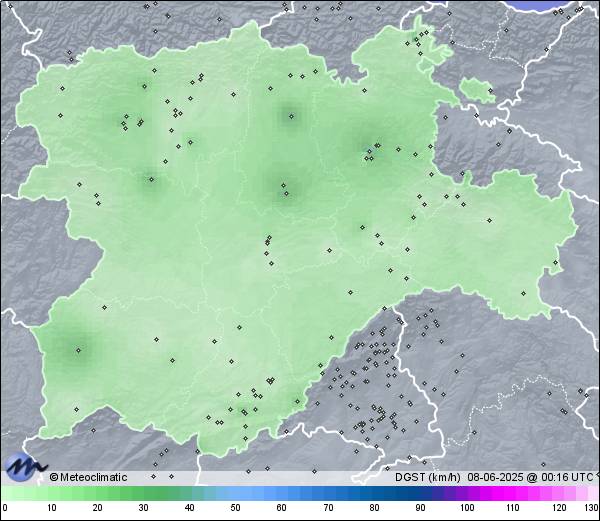Click the DGST (km/h) variable label
600x521 pixels.
coord(428,477)
